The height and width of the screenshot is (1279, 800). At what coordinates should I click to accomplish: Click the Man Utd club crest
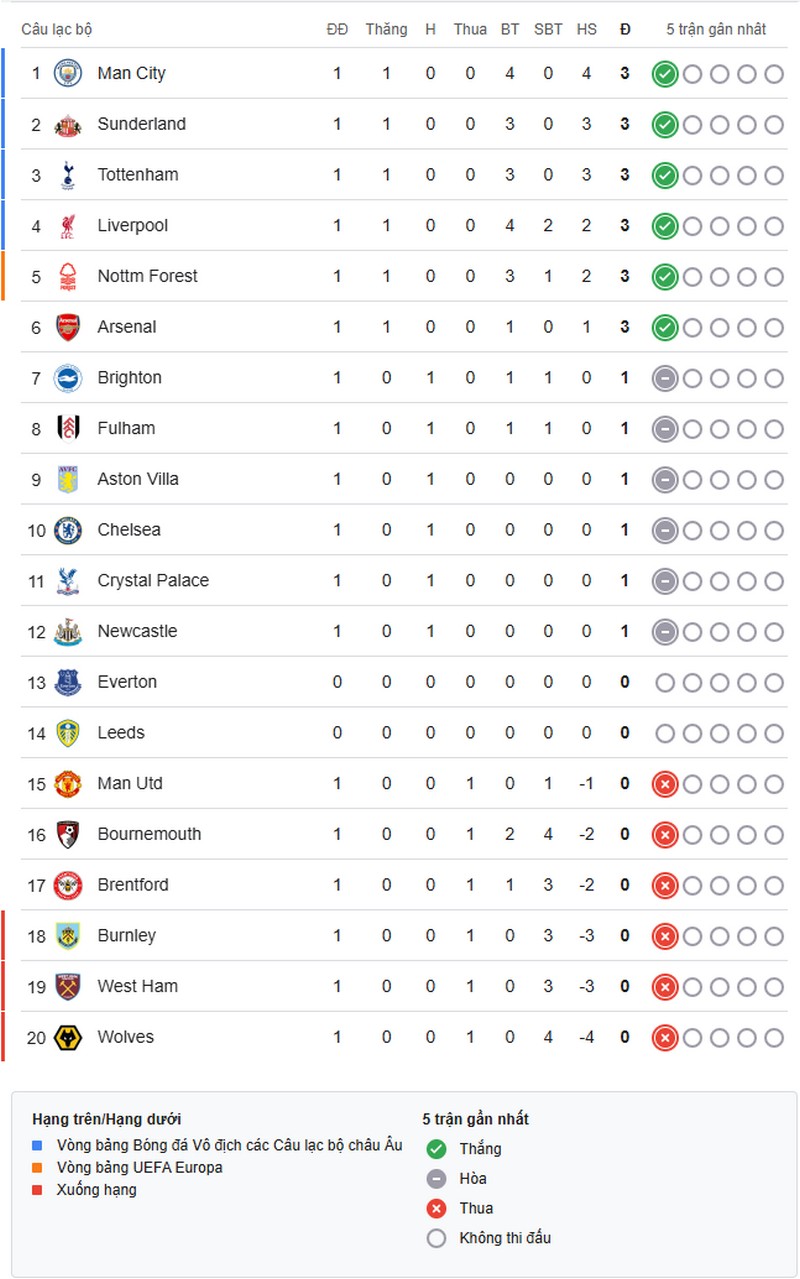point(67,784)
